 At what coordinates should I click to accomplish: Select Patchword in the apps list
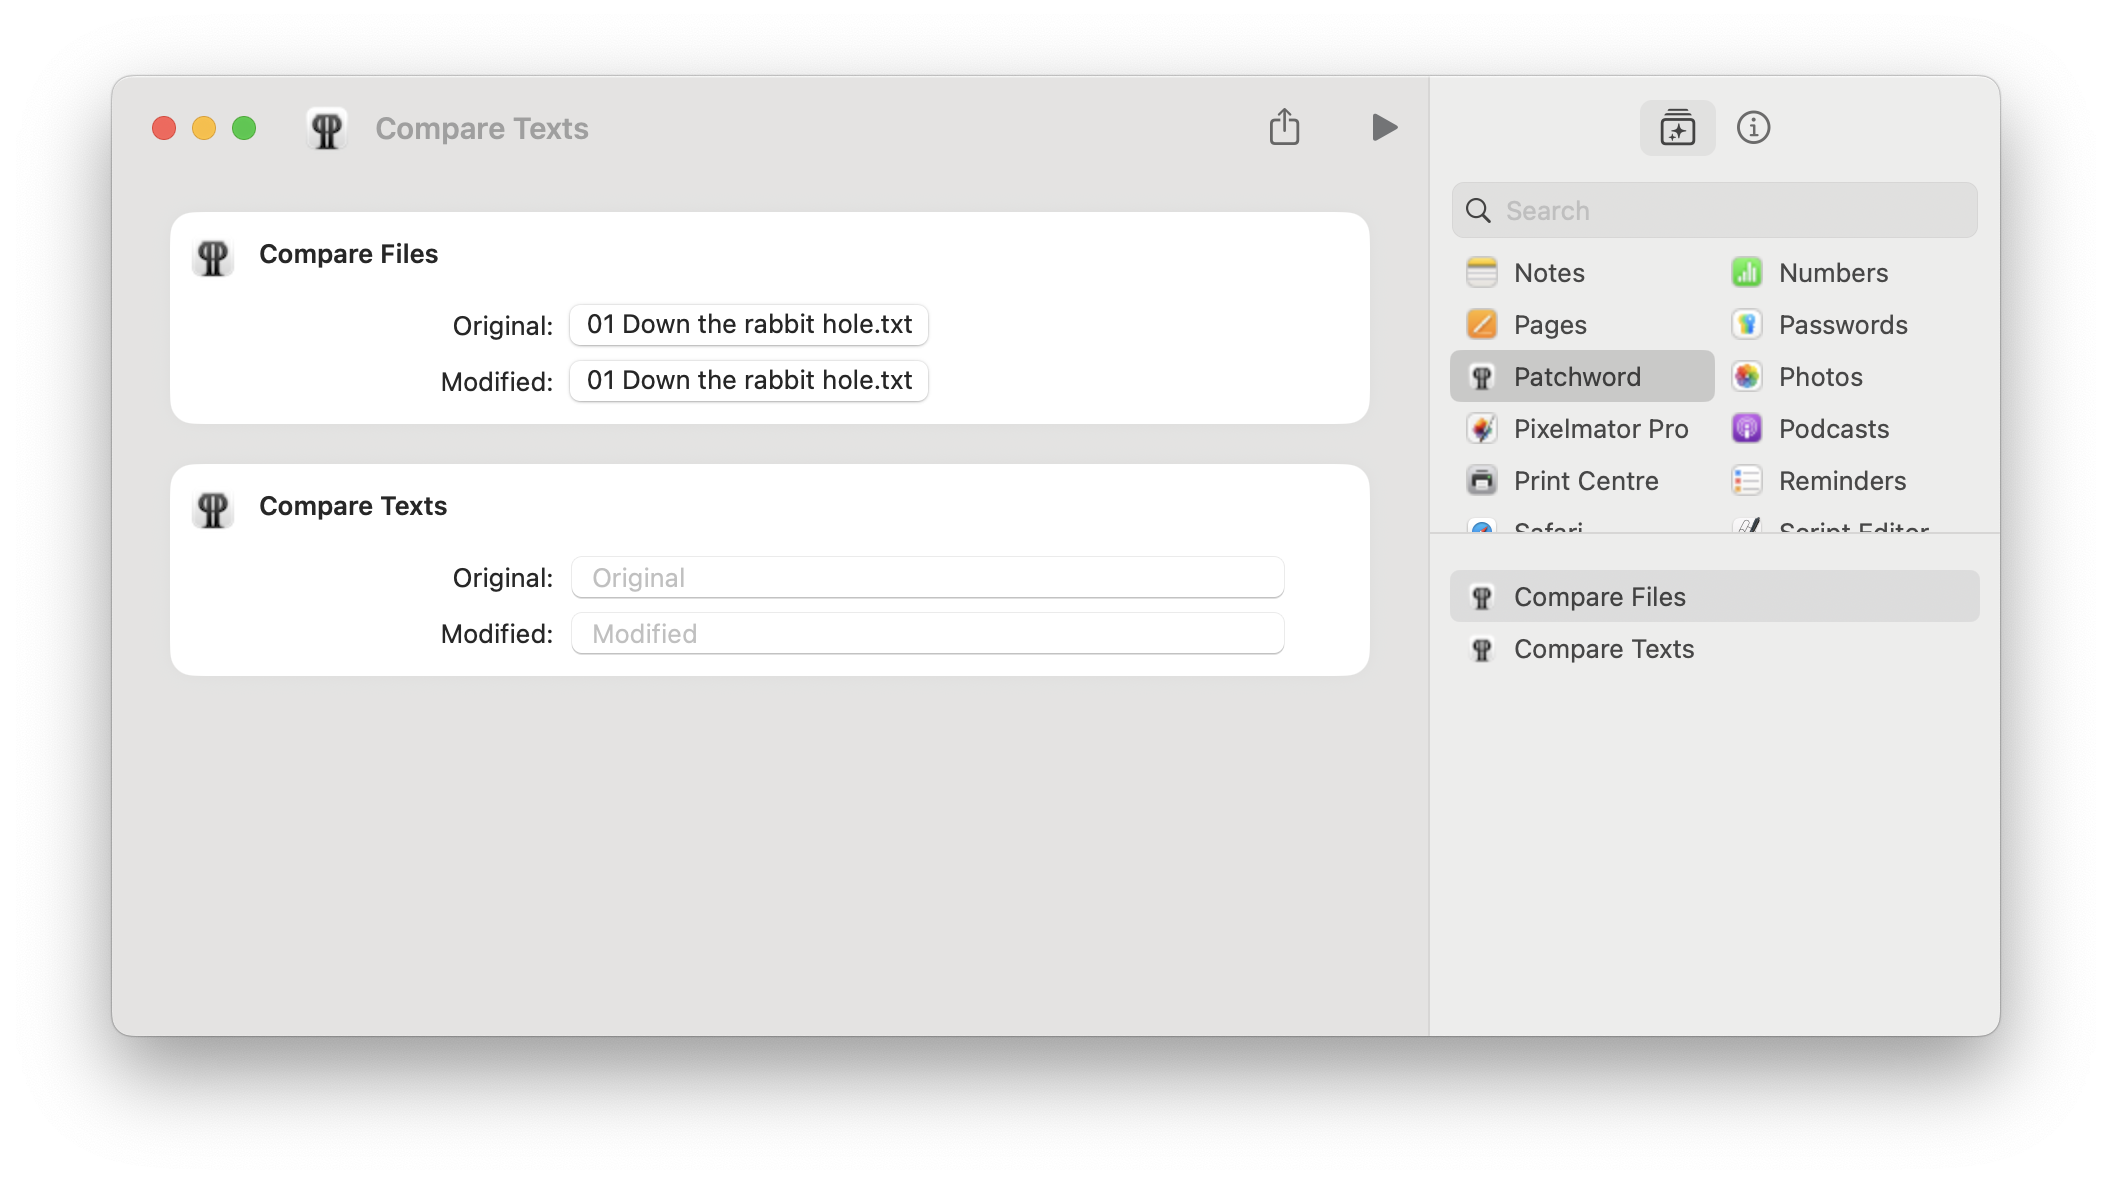click(1582, 376)
